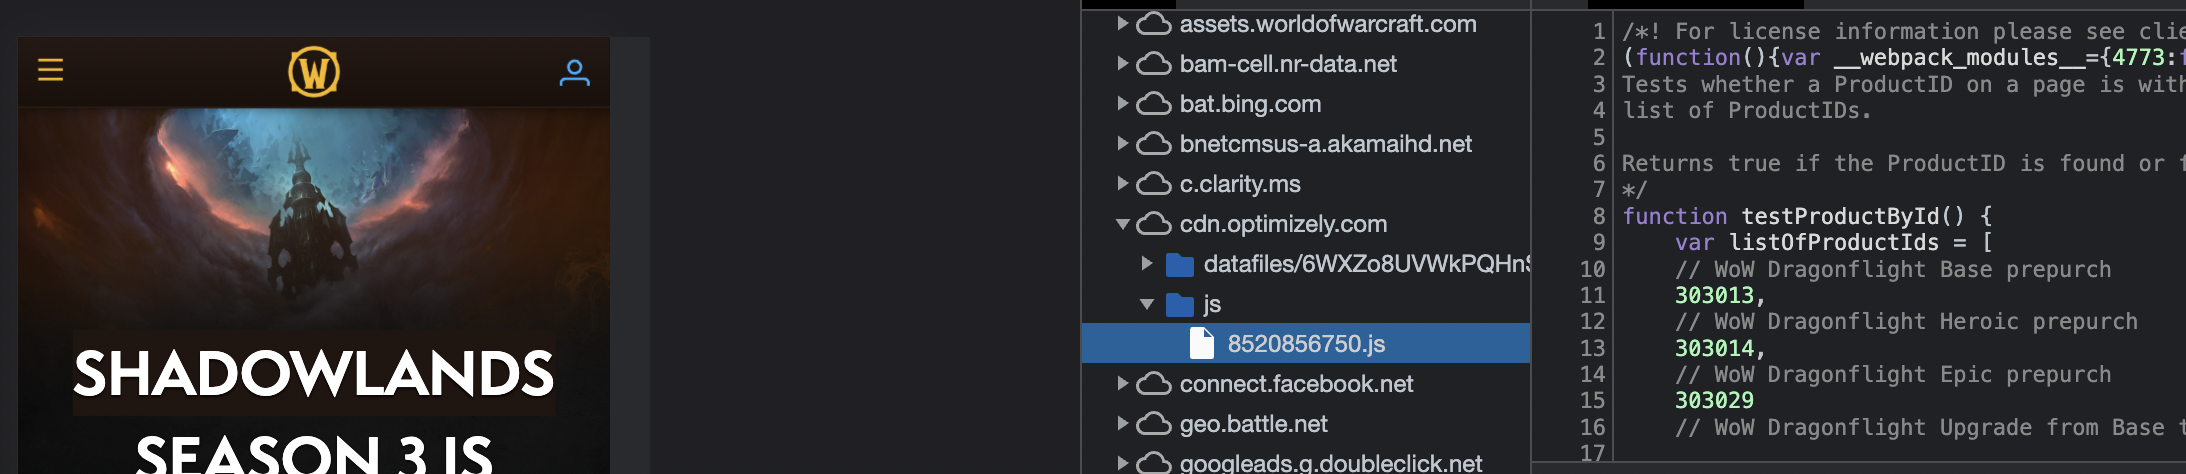Click the cloud icon for bat.bing.com

(1154, 104)
